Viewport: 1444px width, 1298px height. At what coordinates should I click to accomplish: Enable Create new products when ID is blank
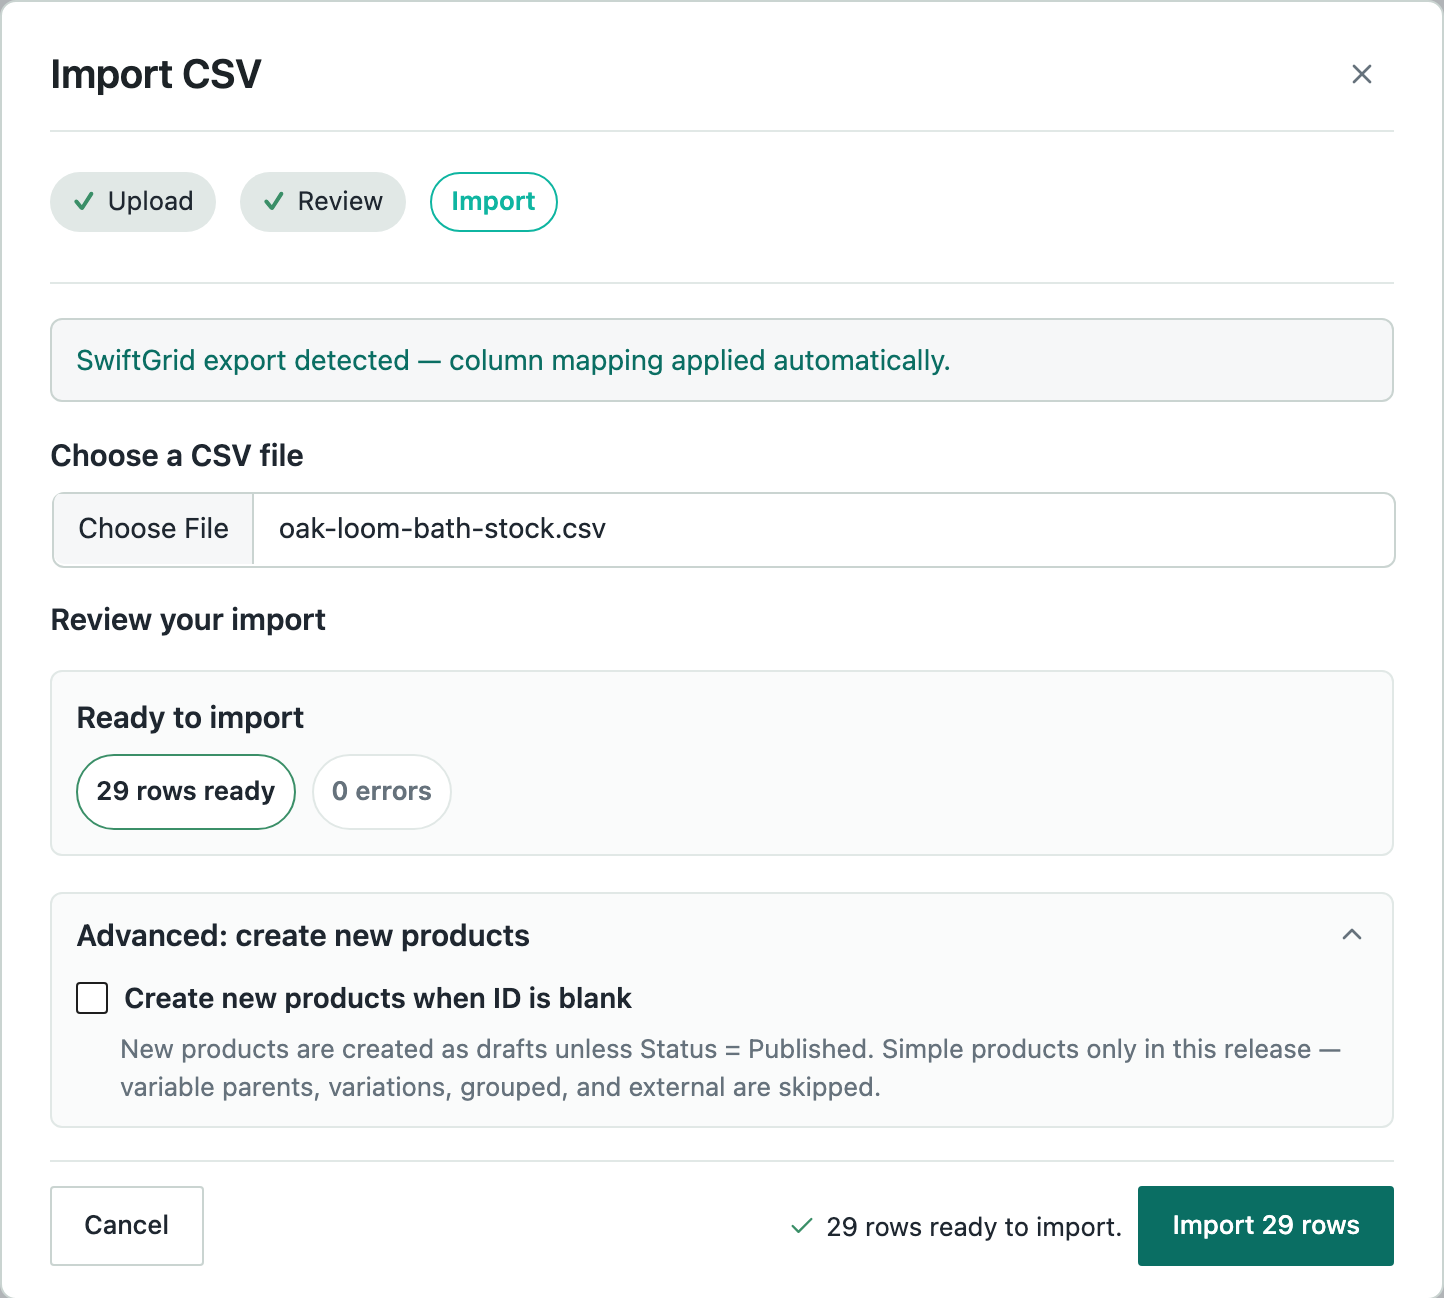point(92,998)
